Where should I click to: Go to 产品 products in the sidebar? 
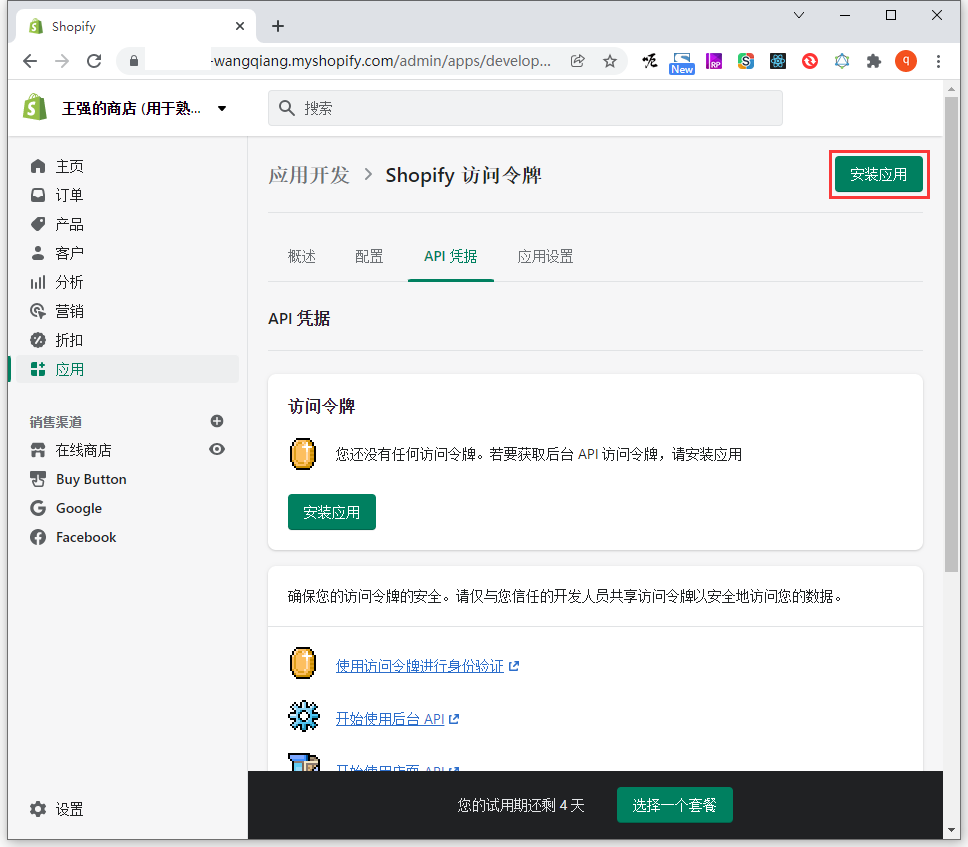[x=69, y=224]
